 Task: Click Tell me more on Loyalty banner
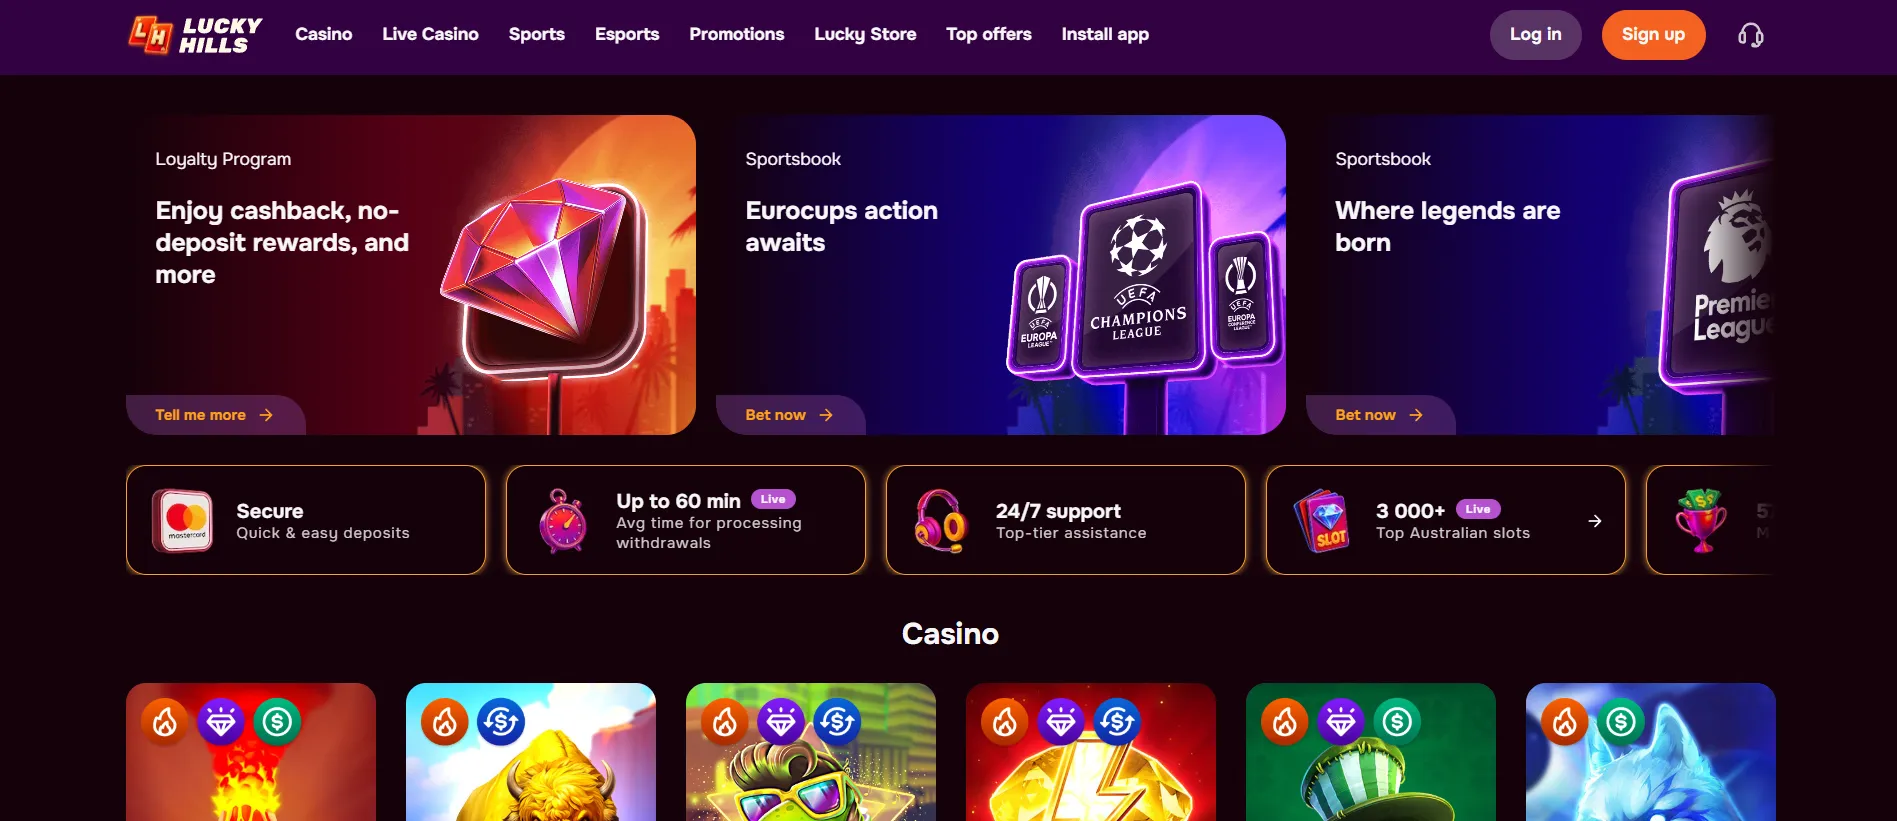pyautogui.click(x=215, y=415)
